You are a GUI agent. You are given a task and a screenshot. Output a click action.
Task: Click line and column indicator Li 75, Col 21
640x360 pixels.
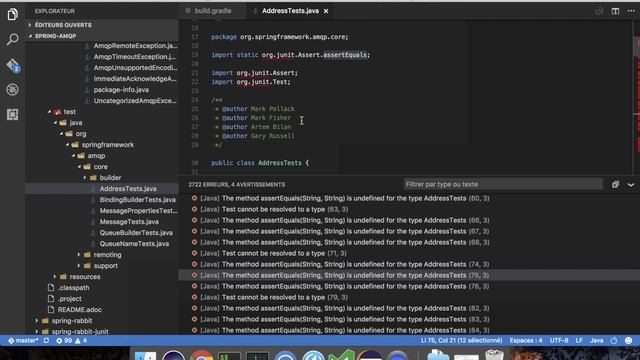tap(461, 340)
